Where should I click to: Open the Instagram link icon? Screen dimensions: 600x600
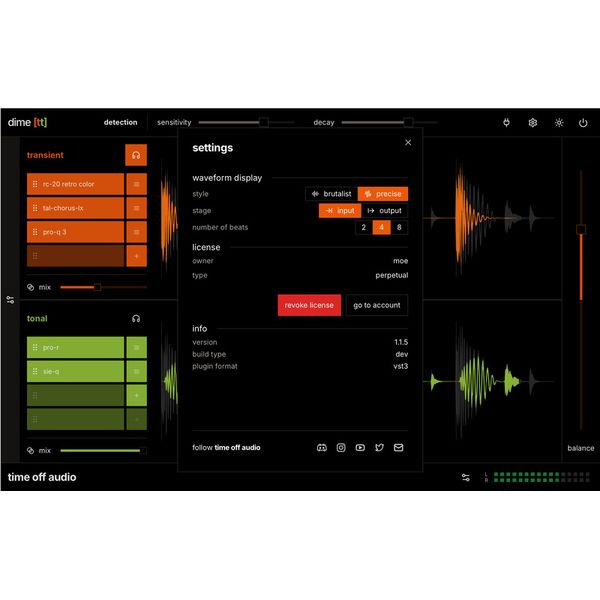pos(341,448)
